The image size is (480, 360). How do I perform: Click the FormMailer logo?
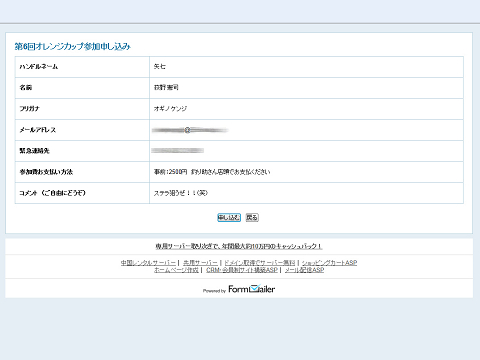point(252,289)
